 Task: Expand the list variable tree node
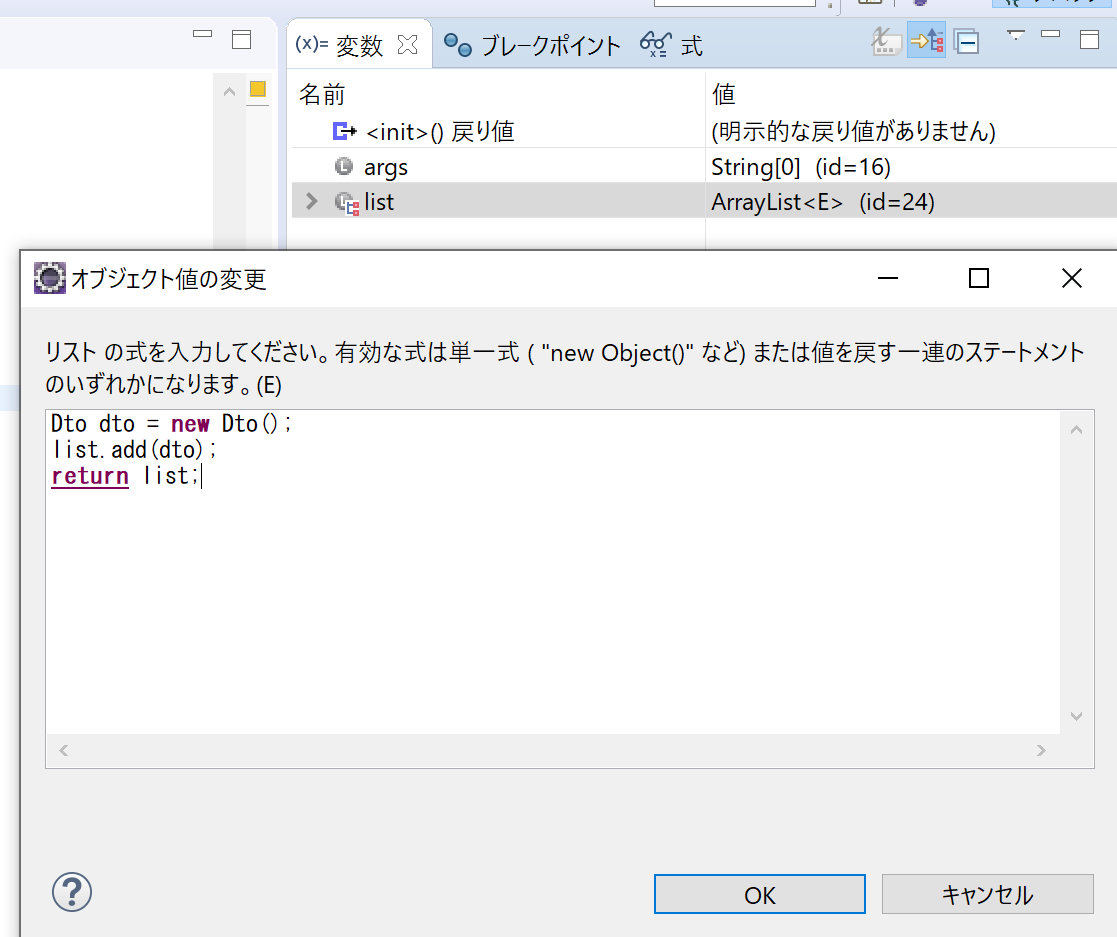[310, 201]
